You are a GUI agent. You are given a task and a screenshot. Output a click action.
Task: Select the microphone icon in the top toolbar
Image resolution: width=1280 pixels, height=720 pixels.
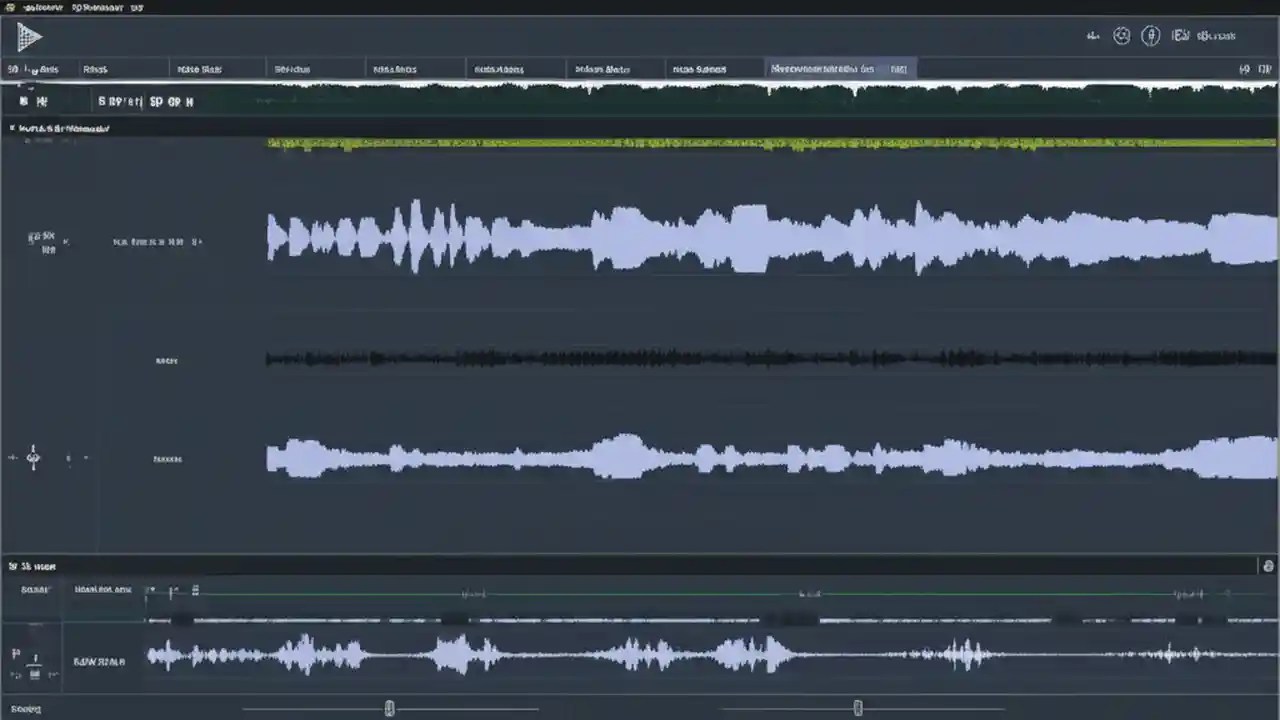coord(1151,36)
